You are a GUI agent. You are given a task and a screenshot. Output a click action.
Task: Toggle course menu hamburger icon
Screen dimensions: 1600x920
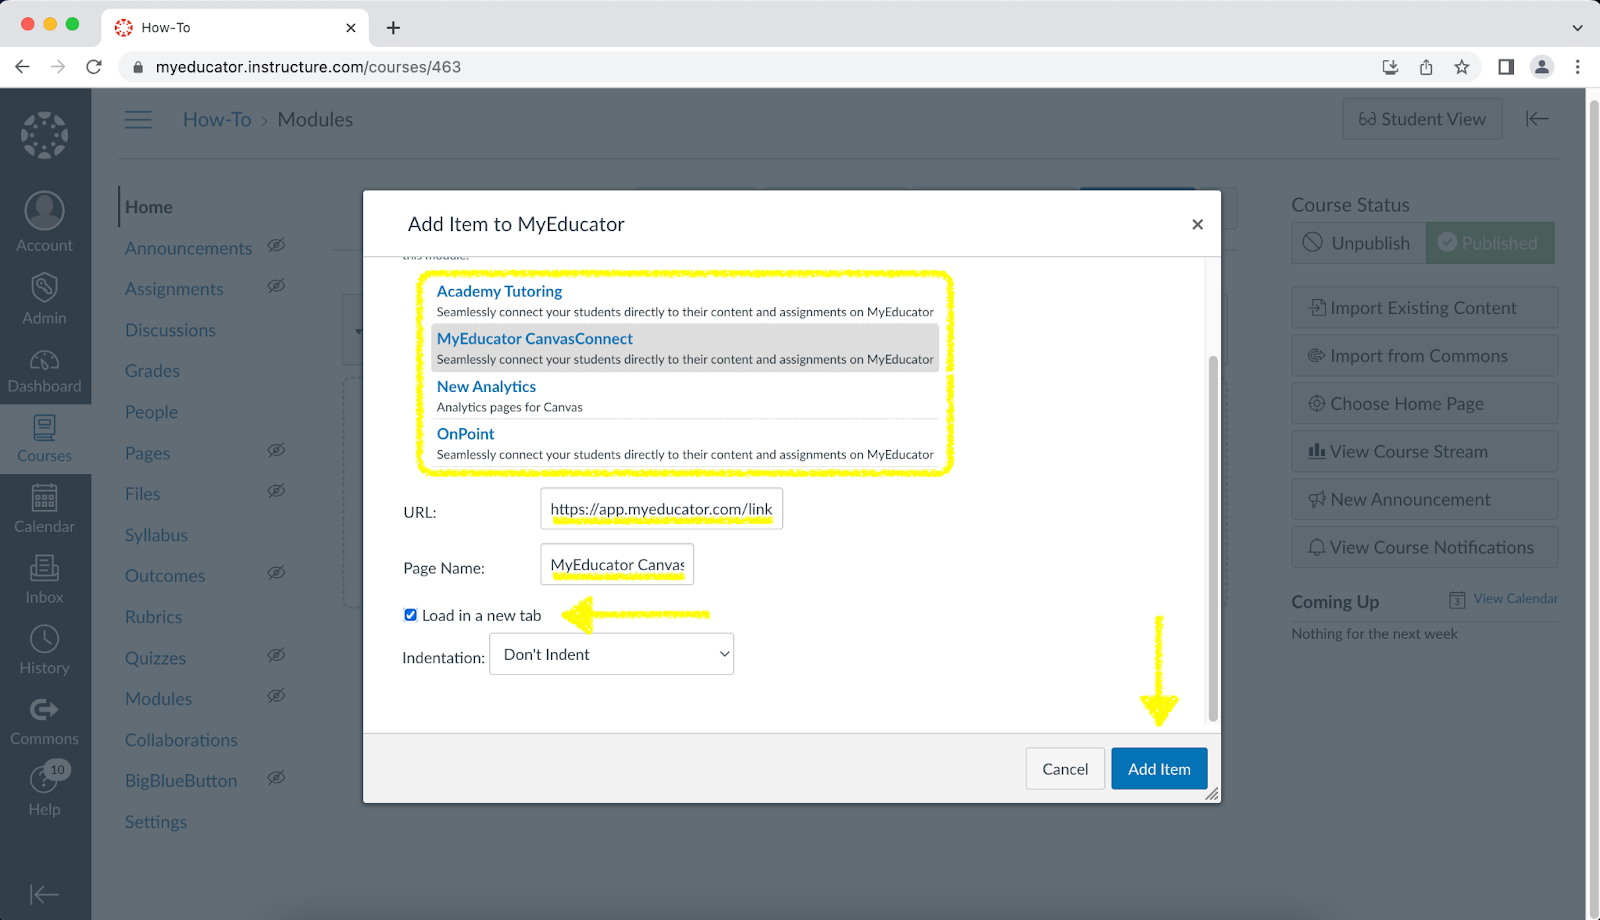tap(138, 120)
